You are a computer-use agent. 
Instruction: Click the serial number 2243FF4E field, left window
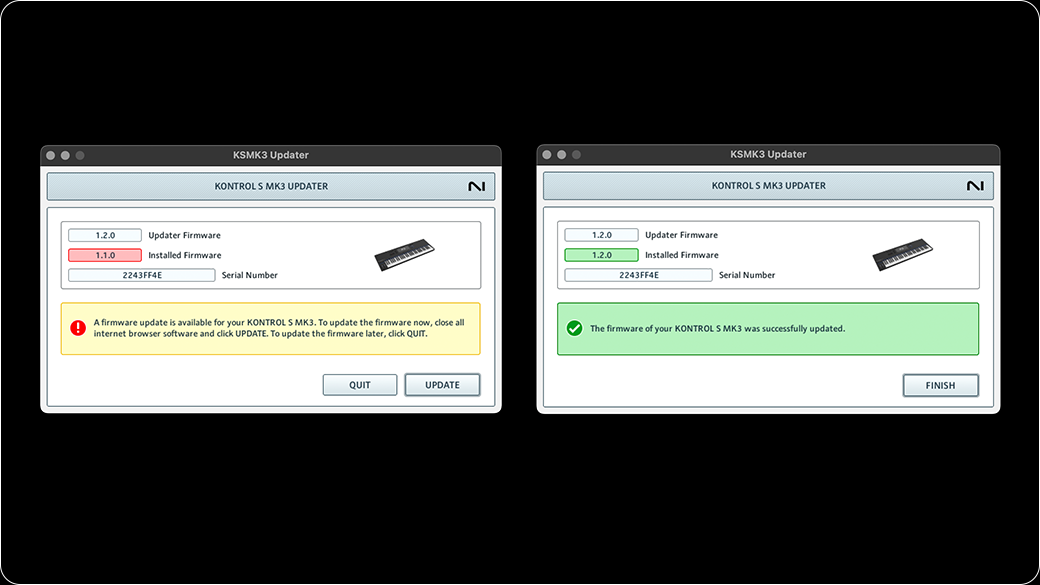pos(142,275)
